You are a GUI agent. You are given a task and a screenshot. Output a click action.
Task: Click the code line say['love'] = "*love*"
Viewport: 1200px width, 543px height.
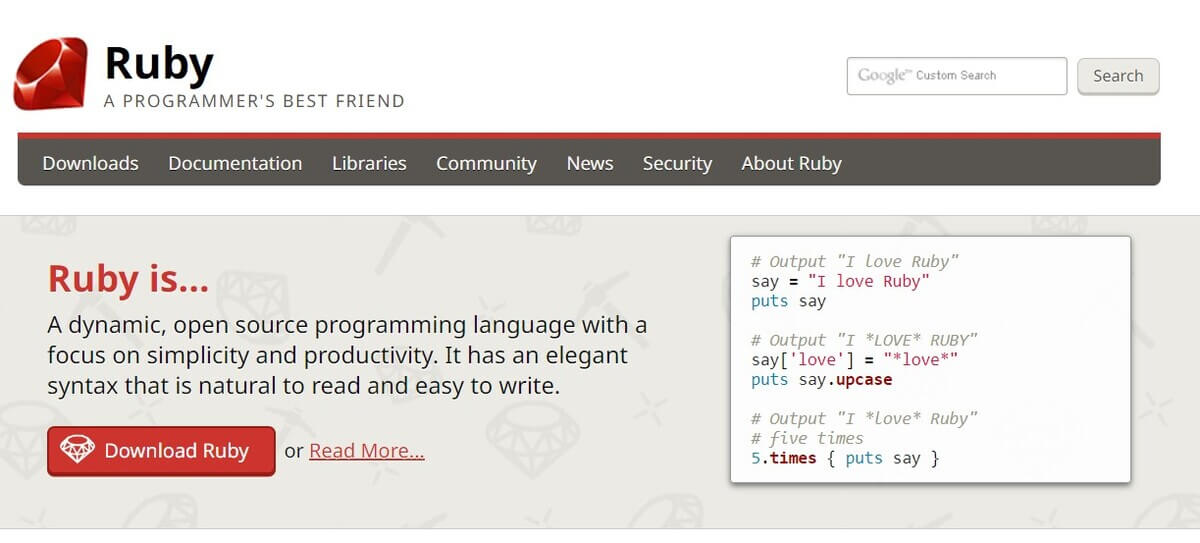855,360
